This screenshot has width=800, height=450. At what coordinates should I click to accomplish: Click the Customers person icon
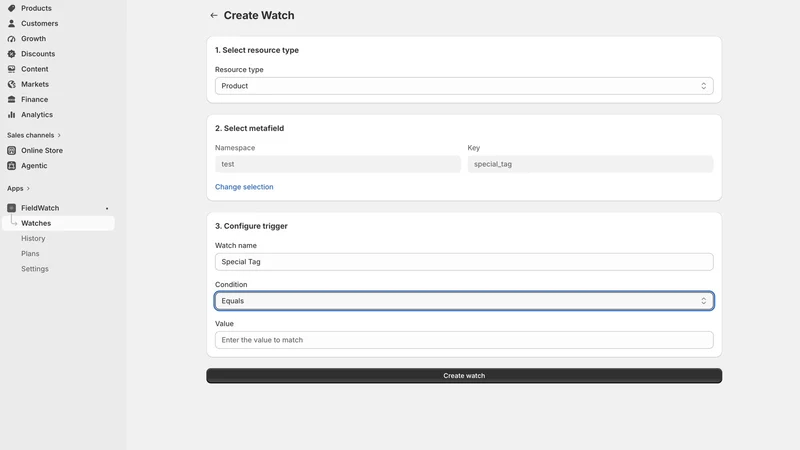(11, 23)
